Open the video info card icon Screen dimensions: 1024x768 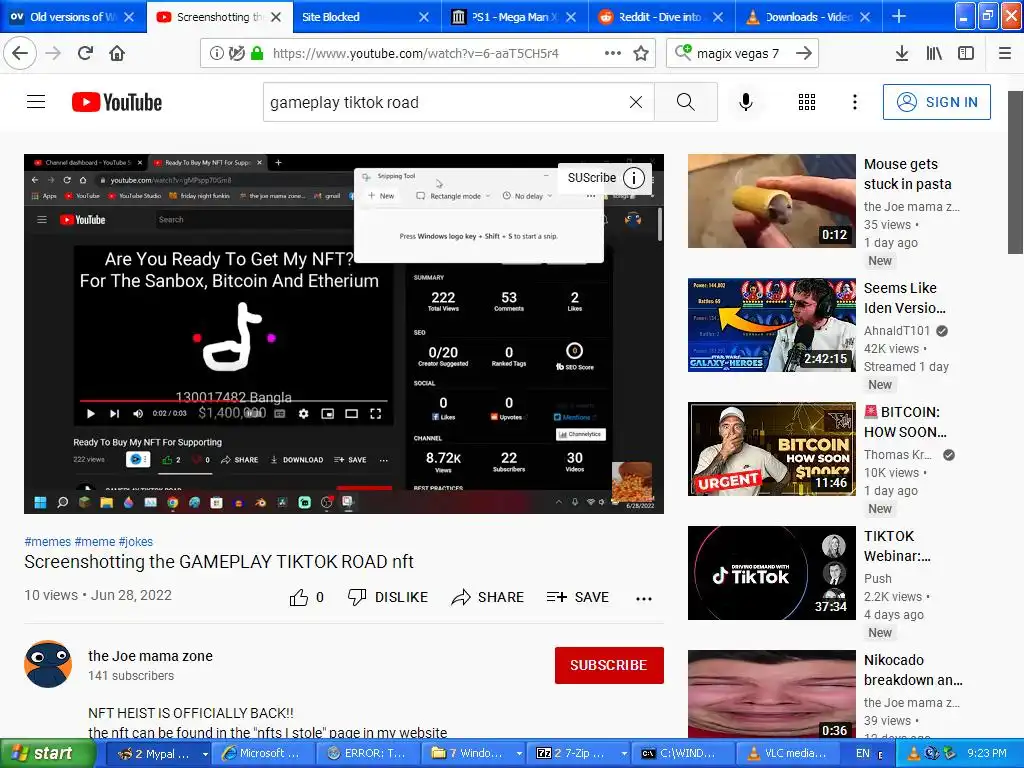(x=633, y=178)
